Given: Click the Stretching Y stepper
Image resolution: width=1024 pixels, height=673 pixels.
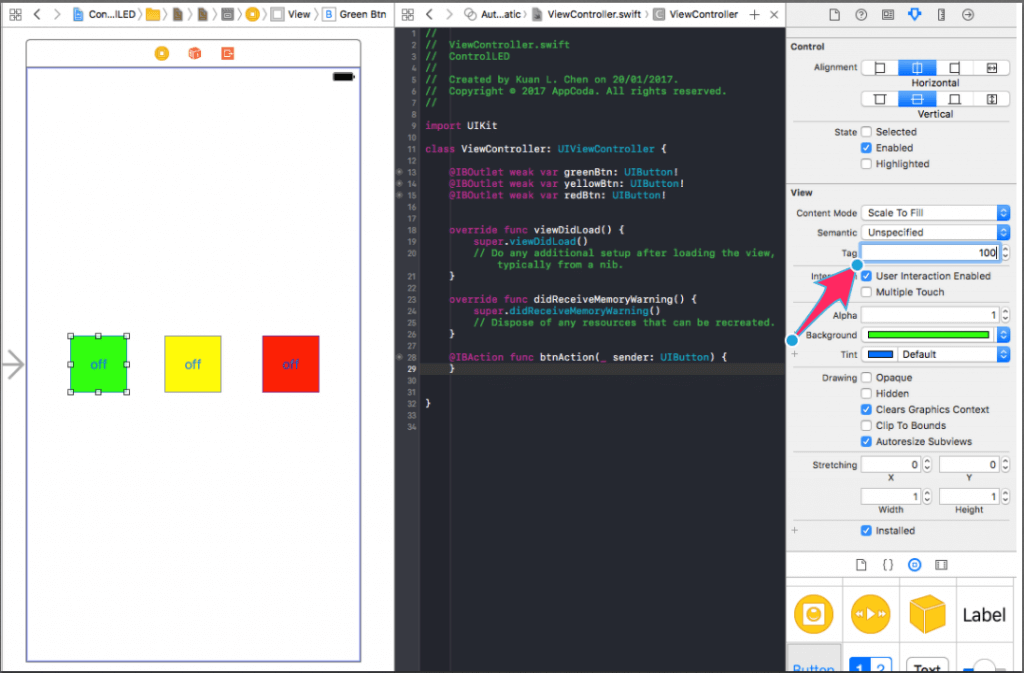Looking at the screenshot, I should [1005, 465].
